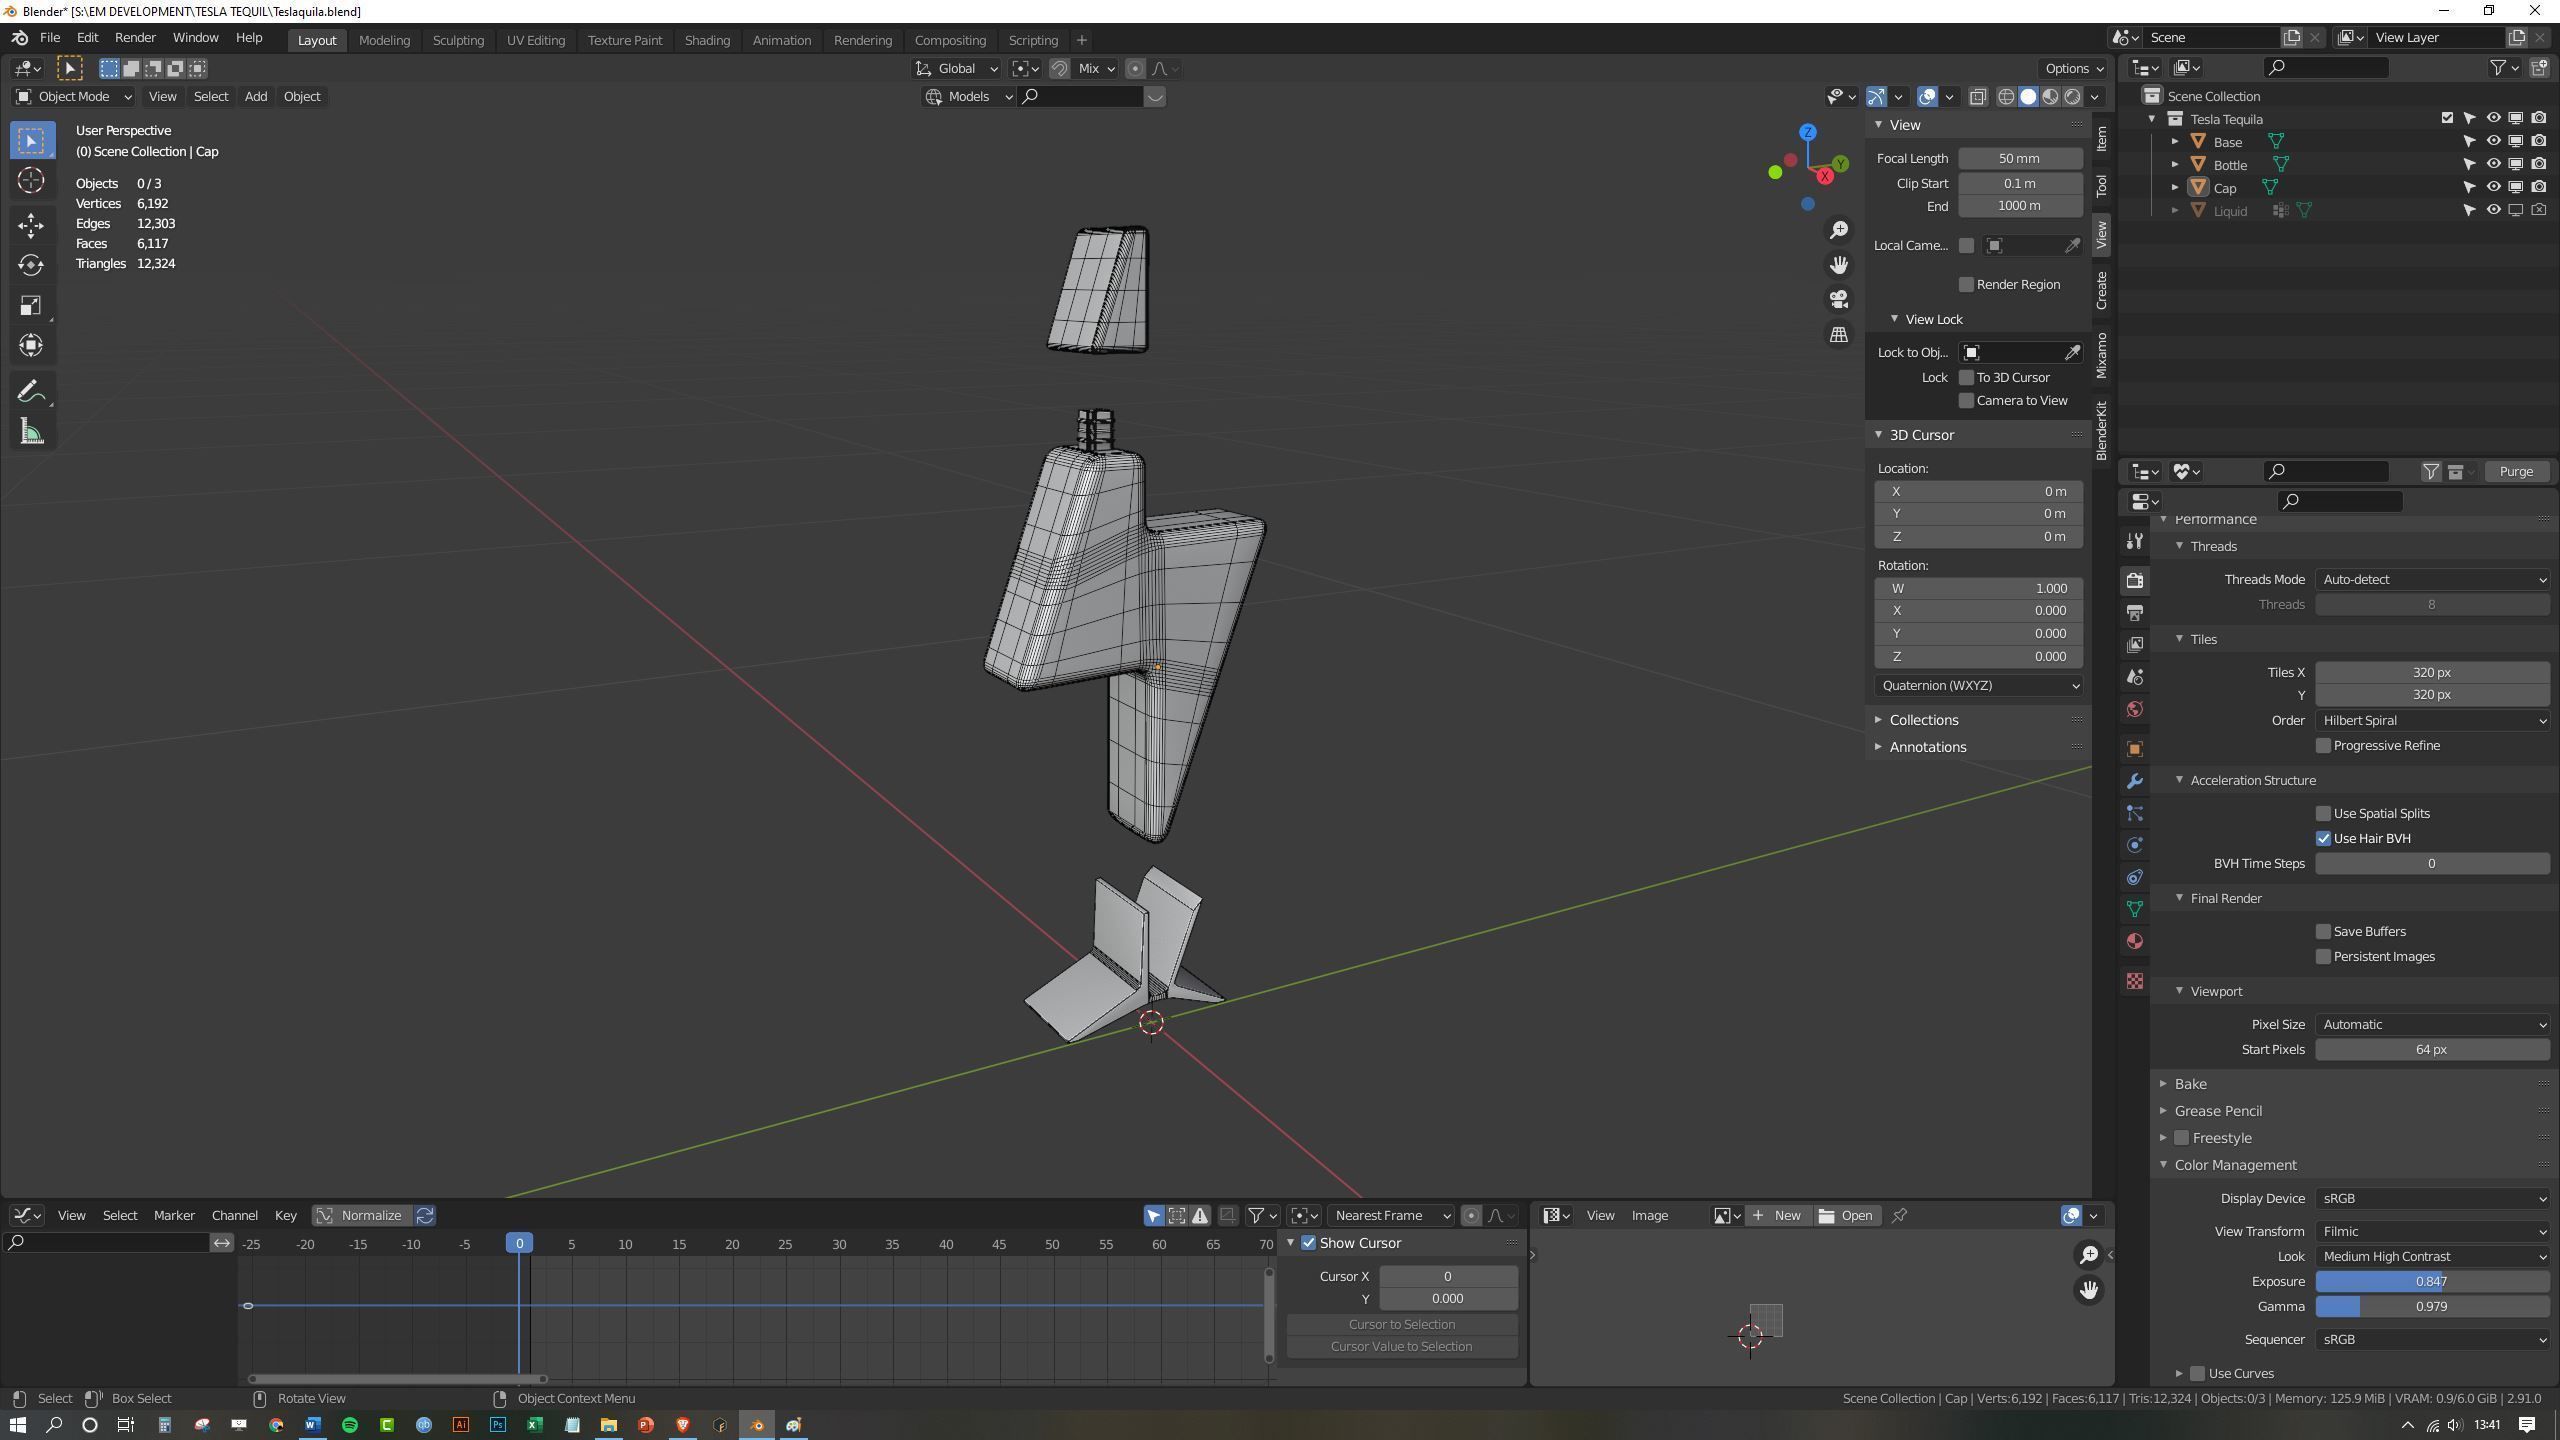
Task: Adjust the Exposure slider
Action: coord(2431,1282)
